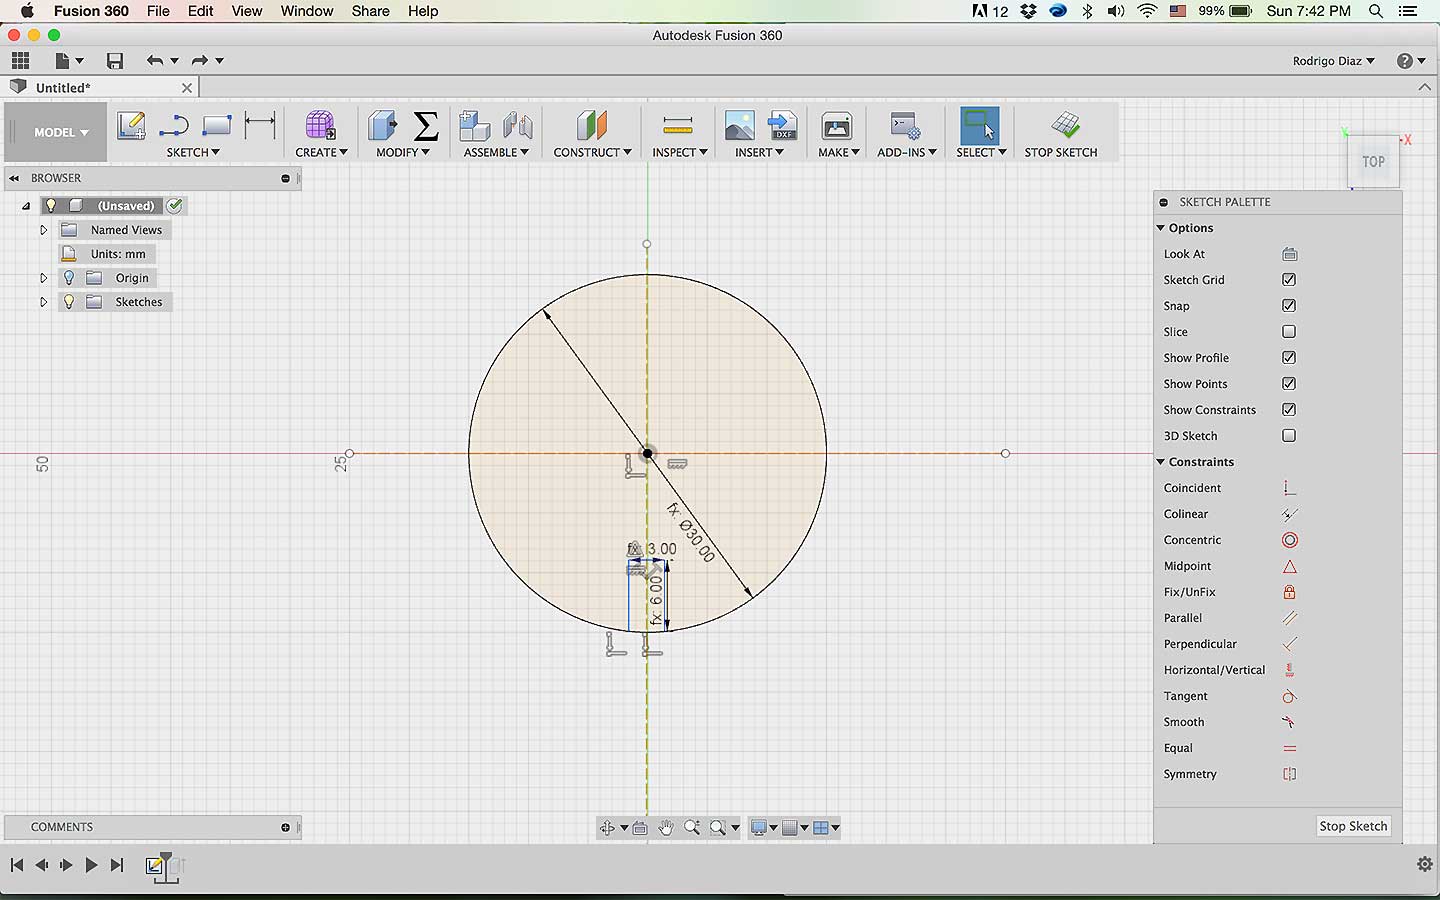Click the 3D Print make icon

(836, 126)
